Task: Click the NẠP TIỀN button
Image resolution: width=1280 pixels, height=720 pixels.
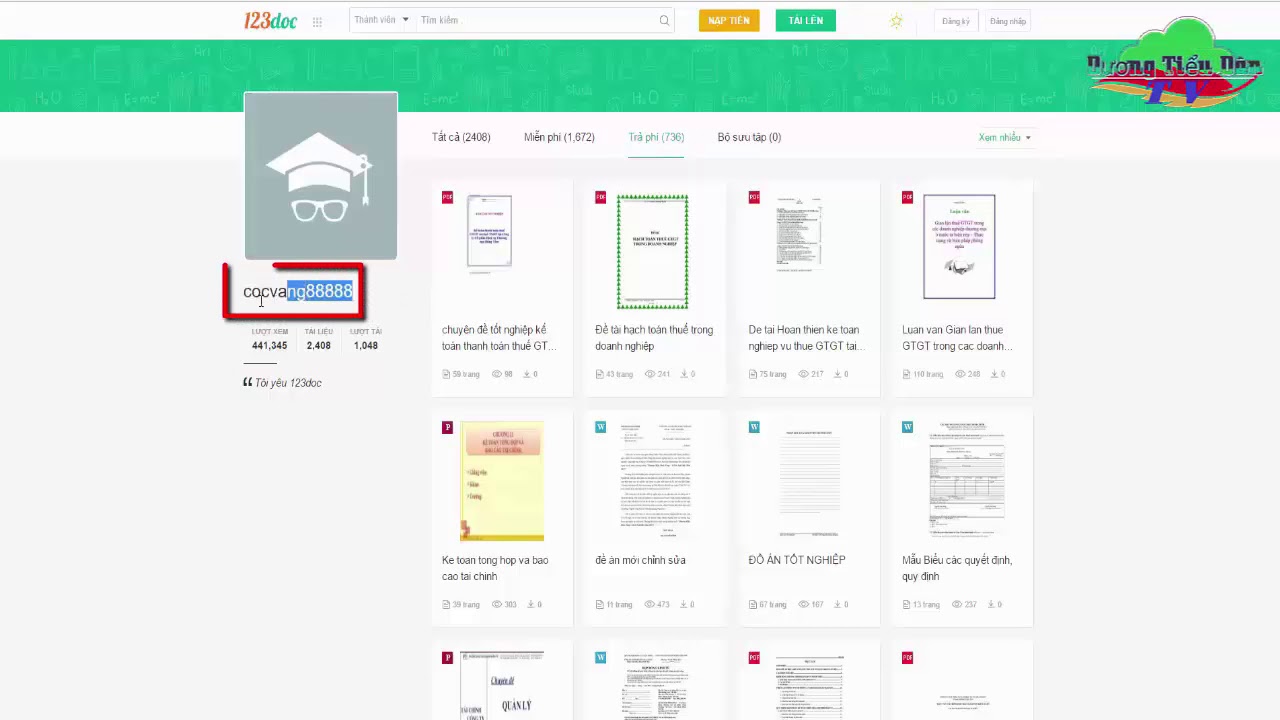Action: tap(729, 20)
